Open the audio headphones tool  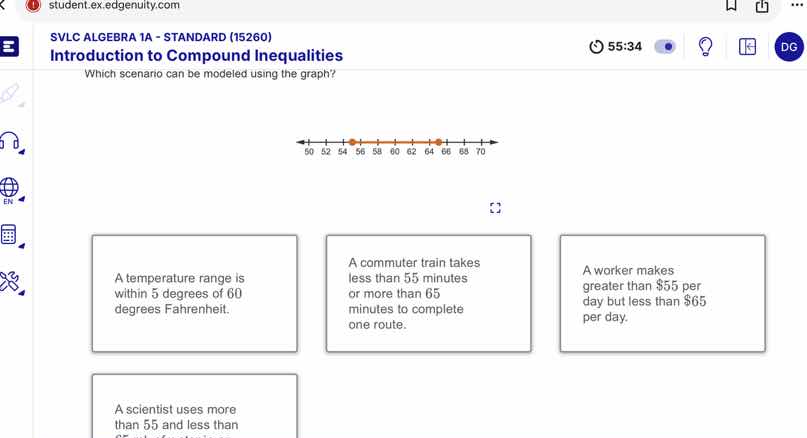tap(10, 141)
